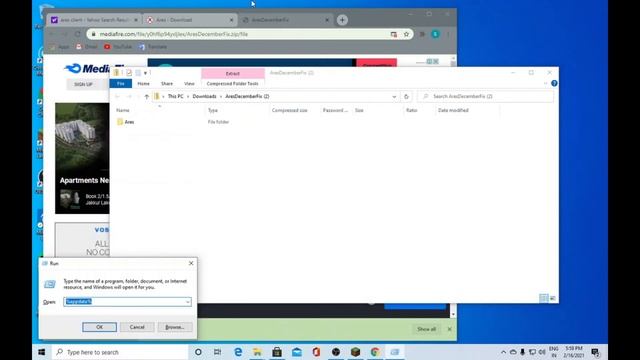Open the Chrome three-dot menu
Screen dimensions: 640x360
pyautogui.click(x=448, y=34)
